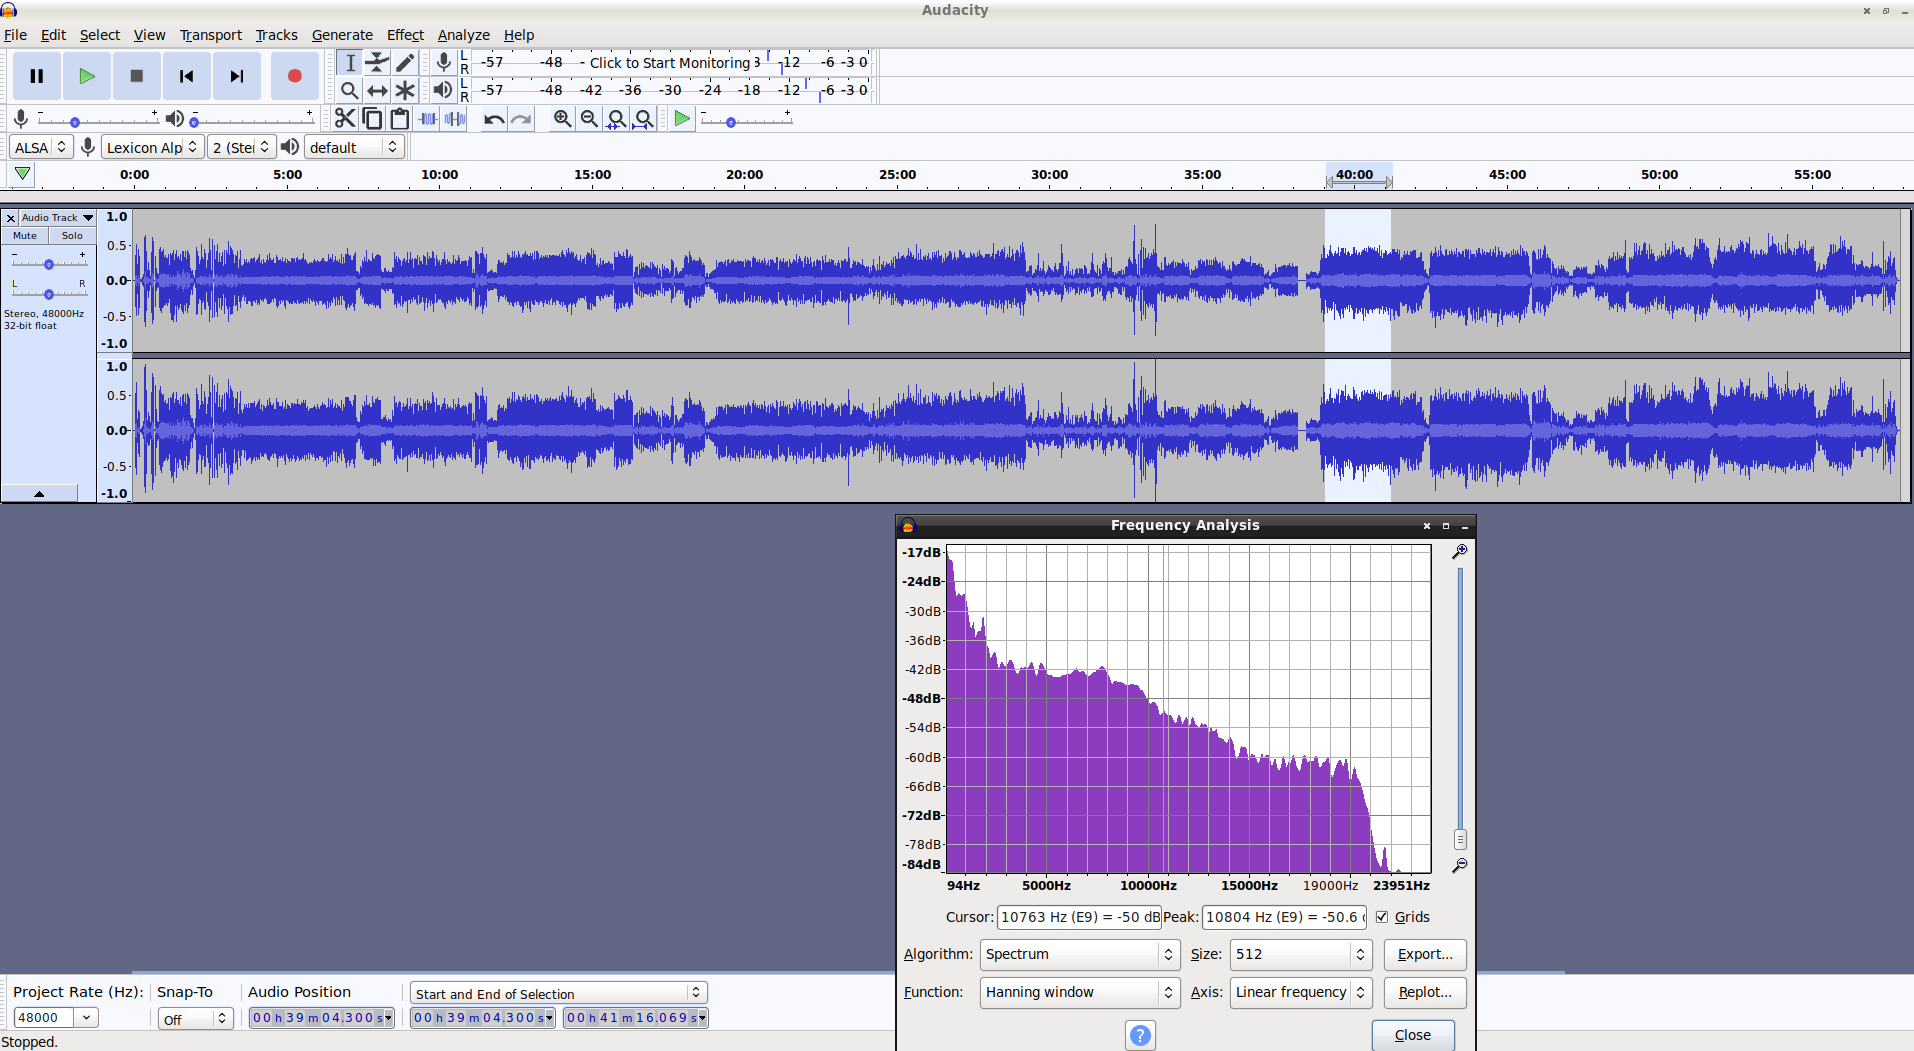Open the Snap-To Off dropdown
The width and height of the screenshot is (1914, 1051).
tap(195, 1018)
